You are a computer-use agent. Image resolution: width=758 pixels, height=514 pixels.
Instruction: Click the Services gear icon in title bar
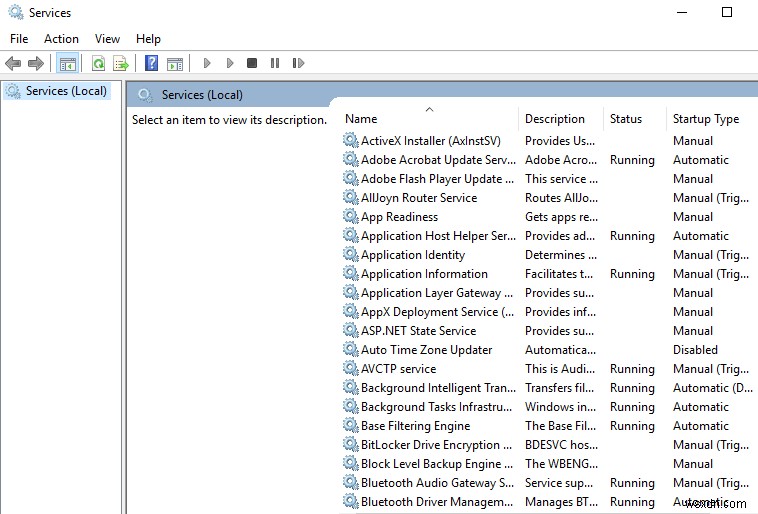(x=15, y=12)
